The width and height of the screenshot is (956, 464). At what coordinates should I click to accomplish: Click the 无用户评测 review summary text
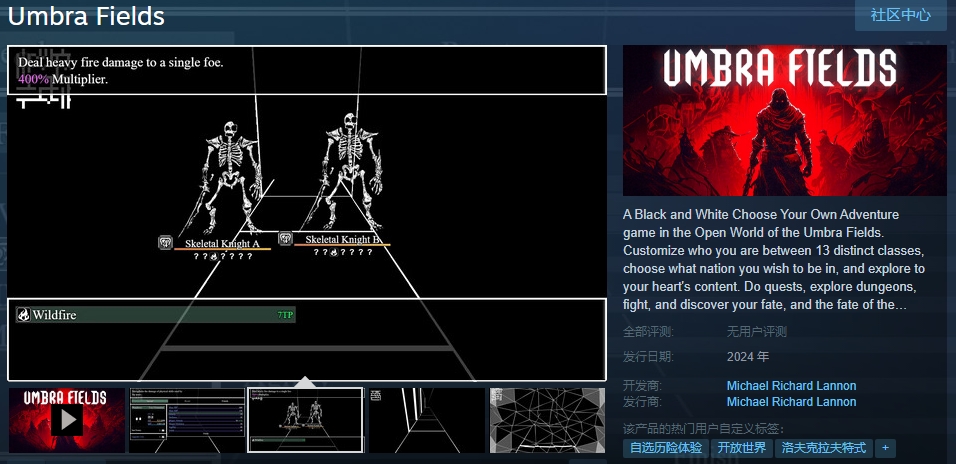pos(757,332)
